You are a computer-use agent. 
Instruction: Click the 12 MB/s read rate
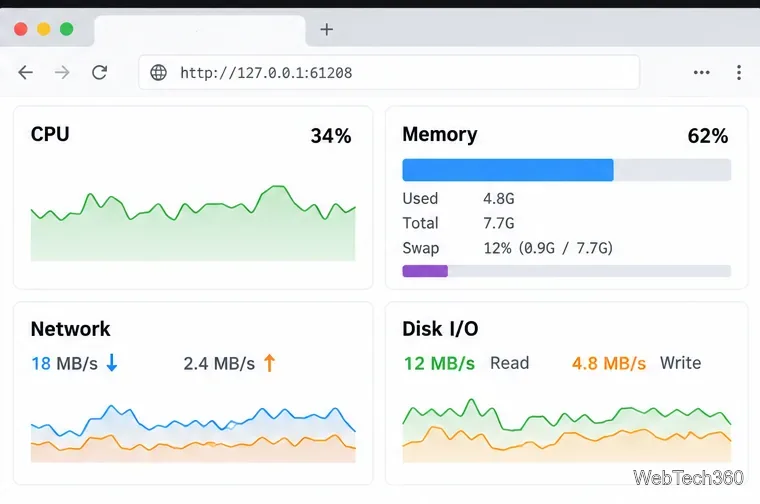click(440, 363)
